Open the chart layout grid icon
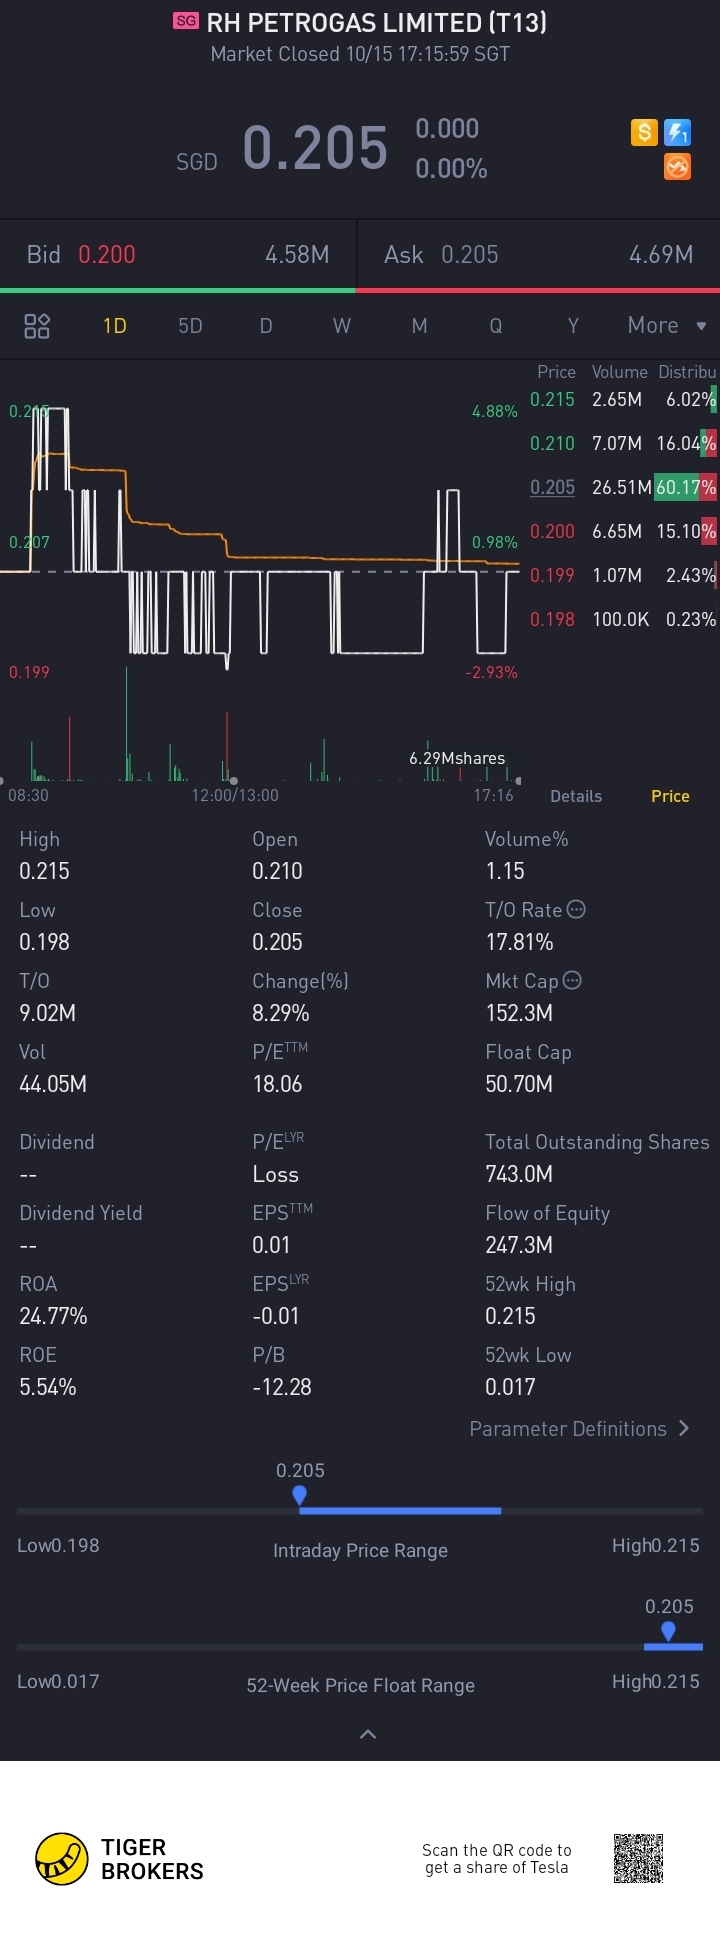720x1957 pixels. point(37,326)
